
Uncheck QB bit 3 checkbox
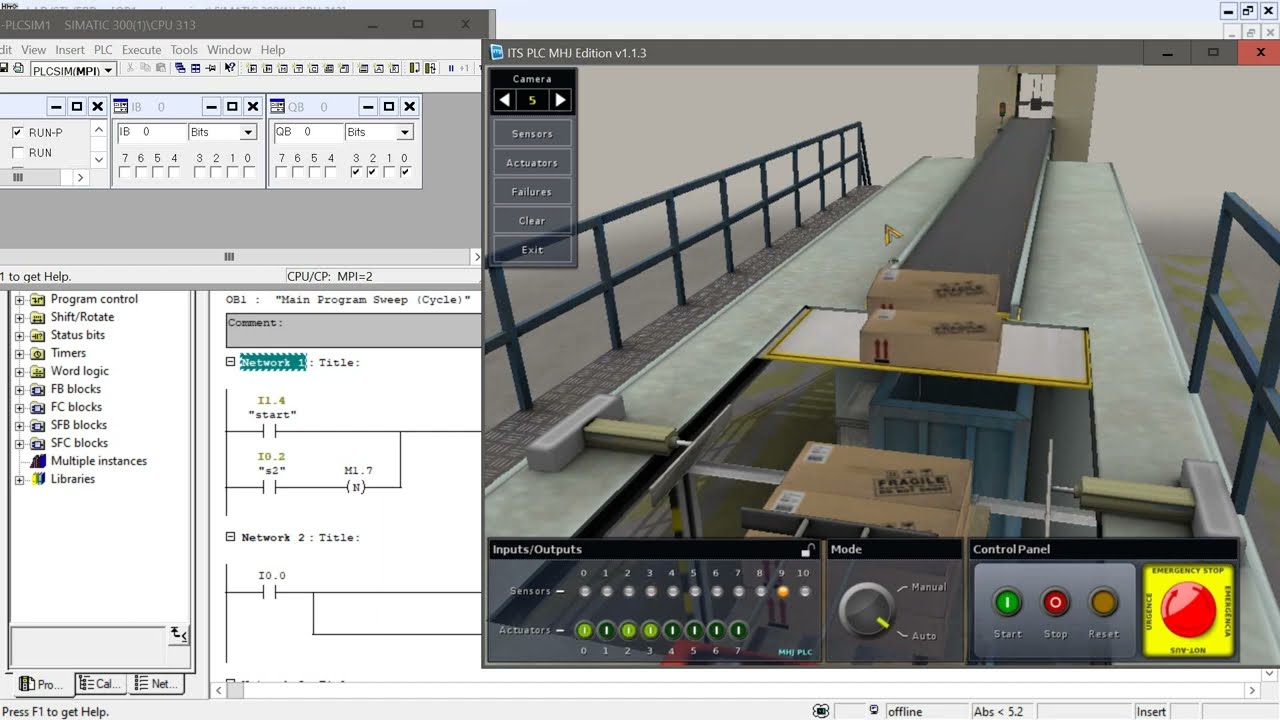click(356, 172)
